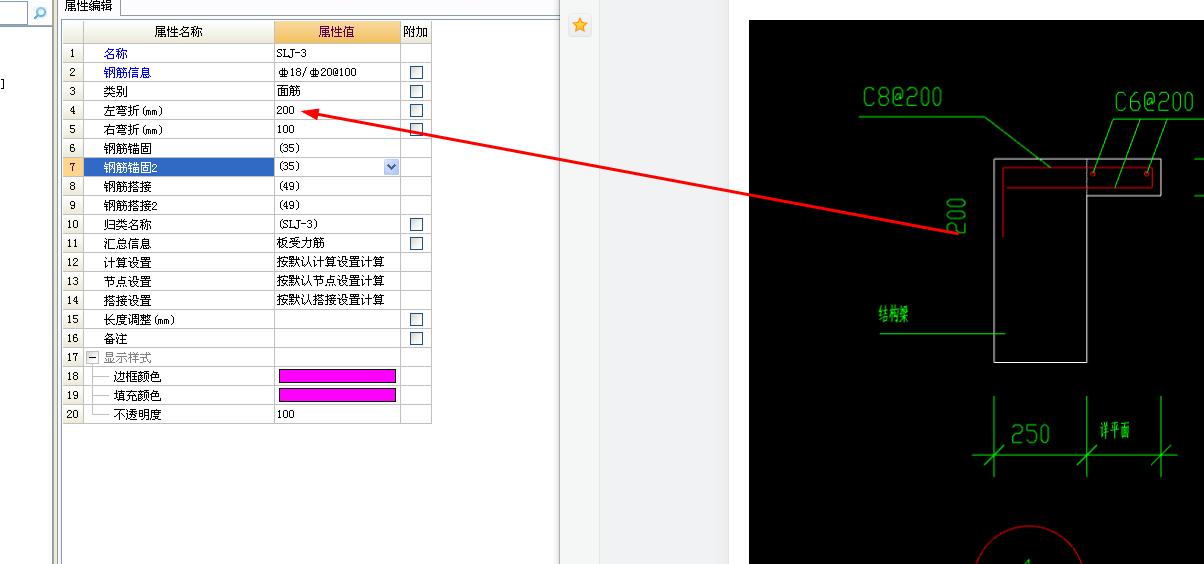Click row number 7 header
This screenshot has width=1204, height=564.
pos(73,167)
